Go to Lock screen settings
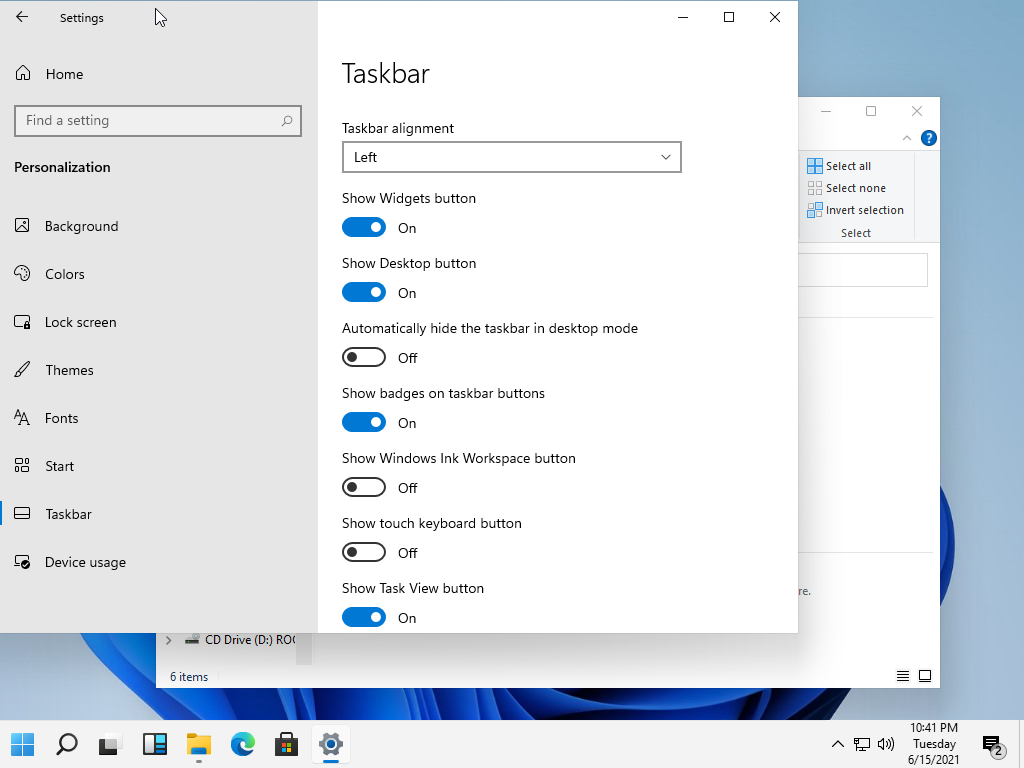Viewport: 1024px width, 768px height. point(80,322)
